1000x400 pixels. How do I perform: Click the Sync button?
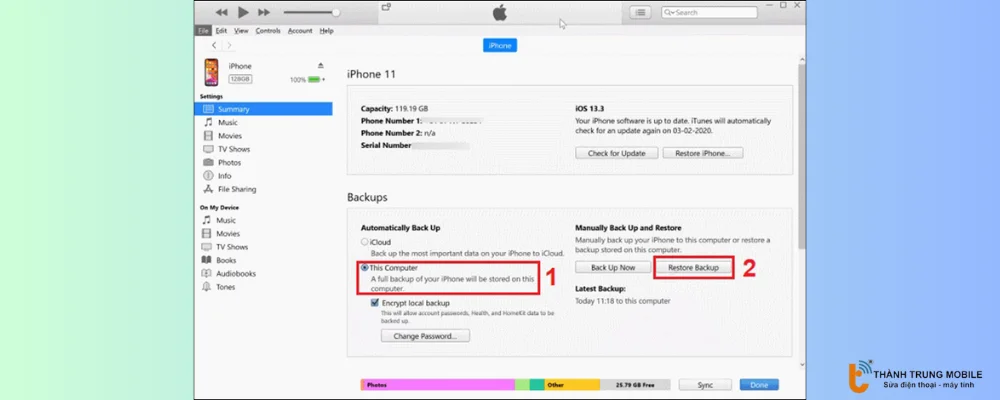pyautogui.click(x=705, y=385)
